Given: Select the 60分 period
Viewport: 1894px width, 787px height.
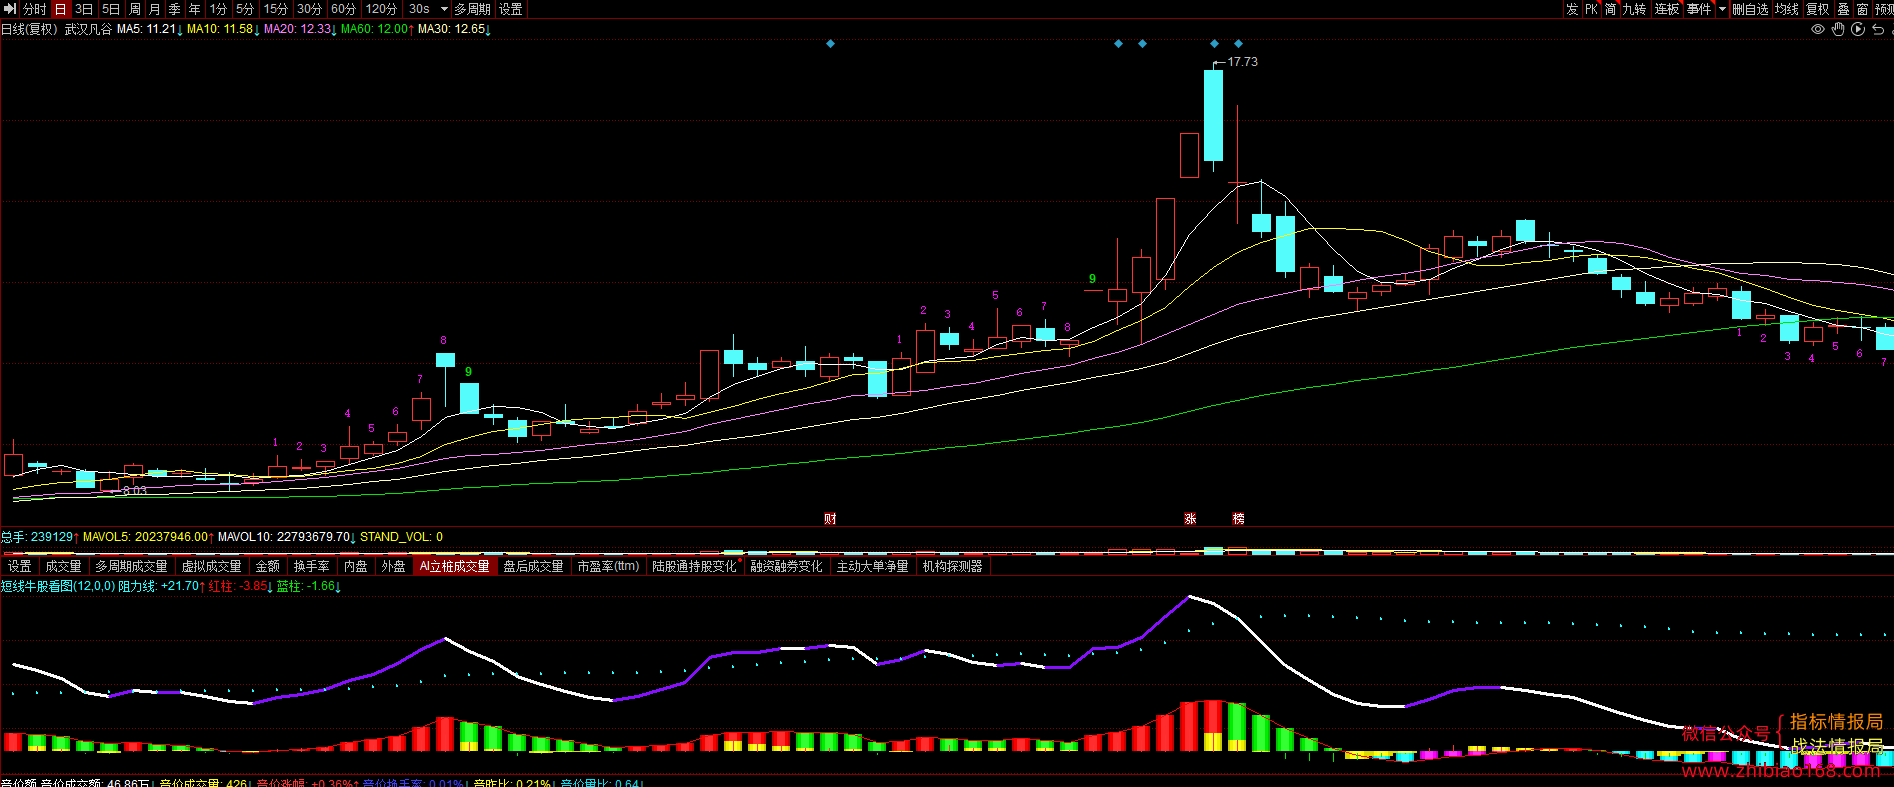Looking at the screenshot, I should (344, 9).
